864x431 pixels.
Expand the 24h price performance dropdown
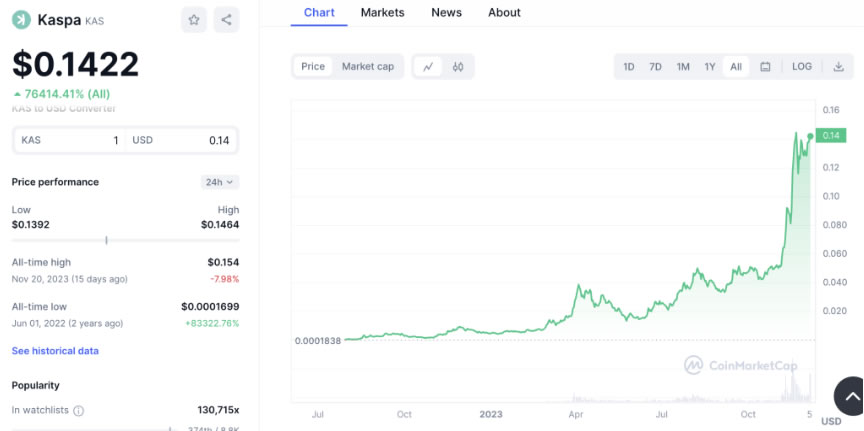220,182
